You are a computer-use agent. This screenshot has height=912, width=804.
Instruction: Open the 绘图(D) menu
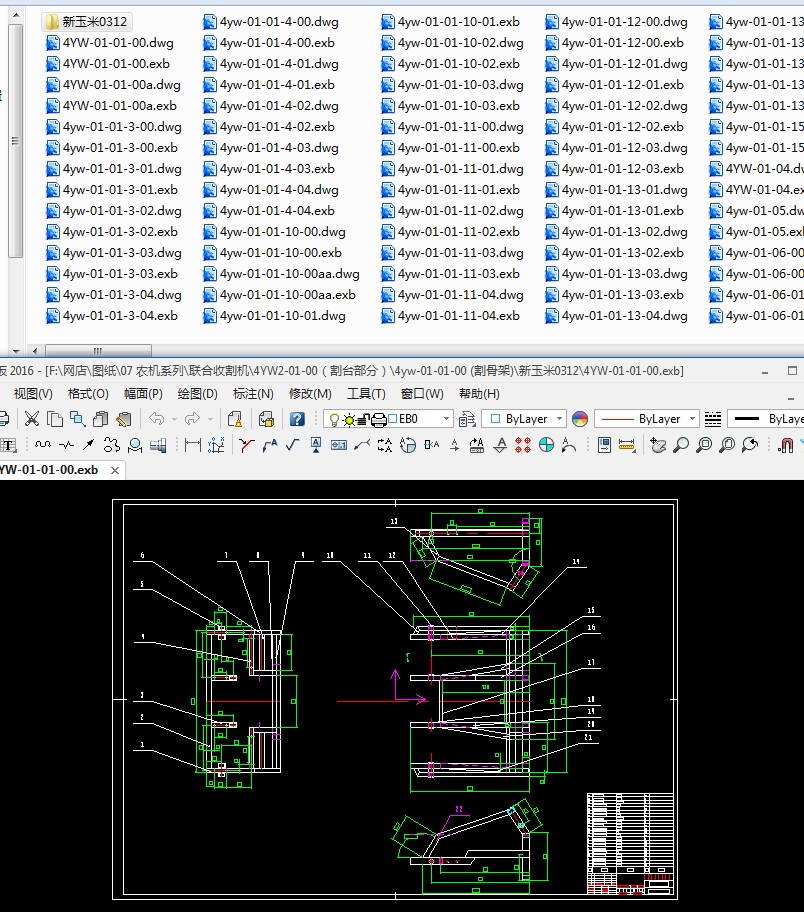pyautogui.click(x=197, y=394)
